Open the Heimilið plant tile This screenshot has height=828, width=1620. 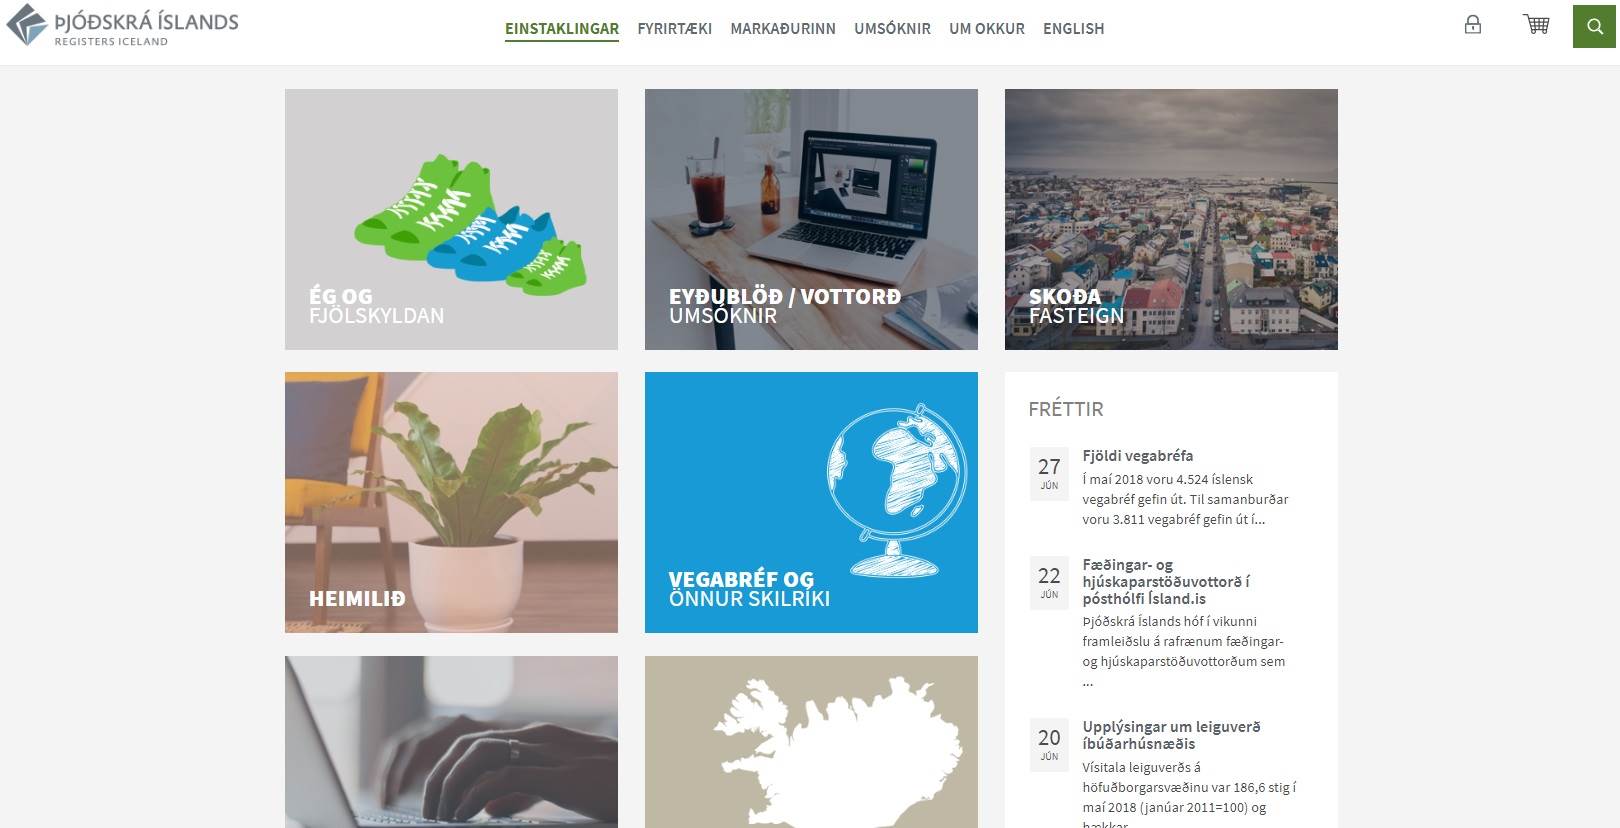[451, 502]
